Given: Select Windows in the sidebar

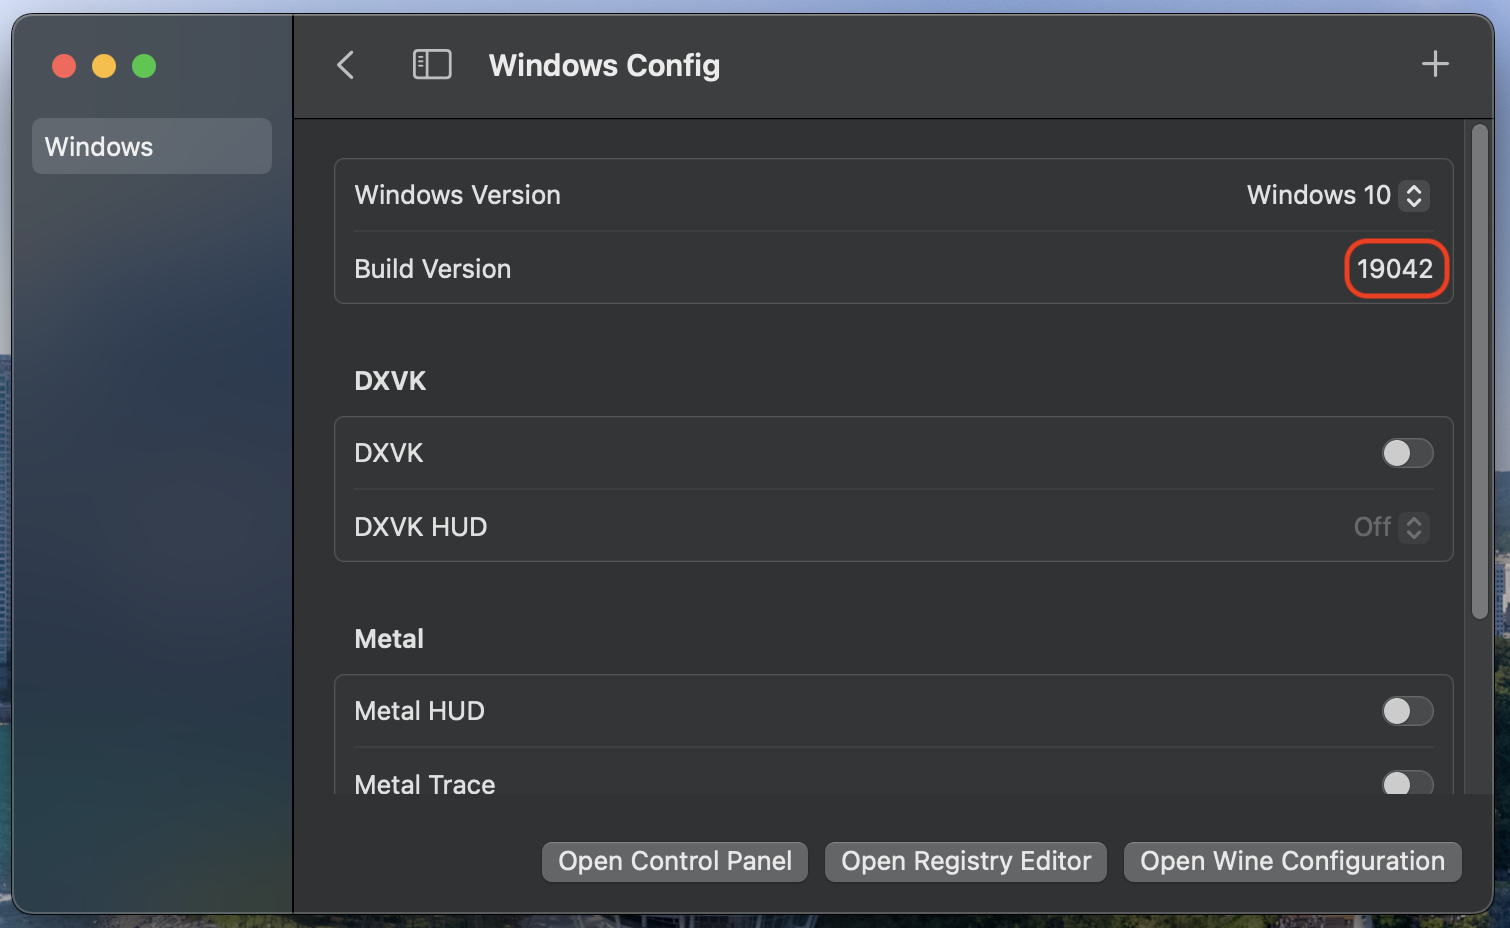Looking at the screenshot, I should pyautogui.click(x=152, y=146).
